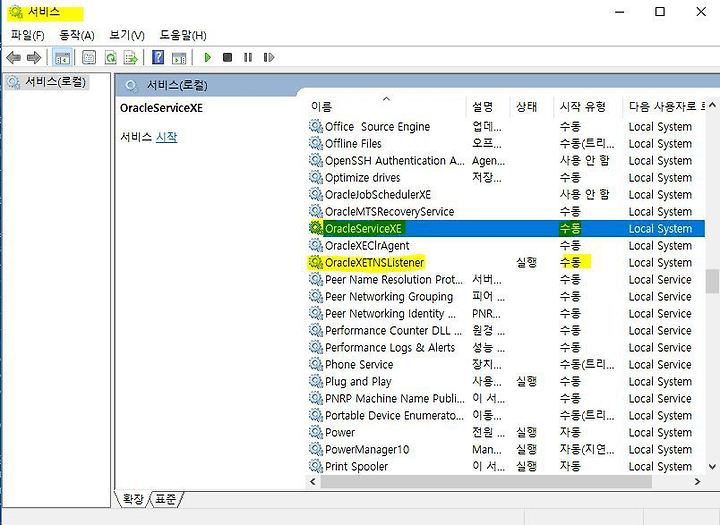
Task: Select the Performance Logs & Alerts service
Action: point(506,347)
